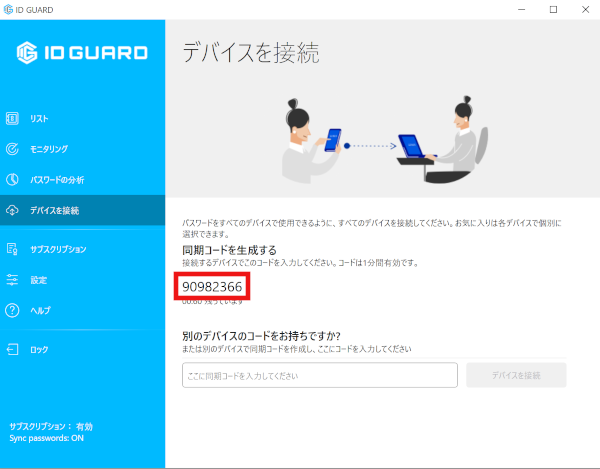Click the ロック exit icon
The image size is (600, 469).
(x=12, y=349)
